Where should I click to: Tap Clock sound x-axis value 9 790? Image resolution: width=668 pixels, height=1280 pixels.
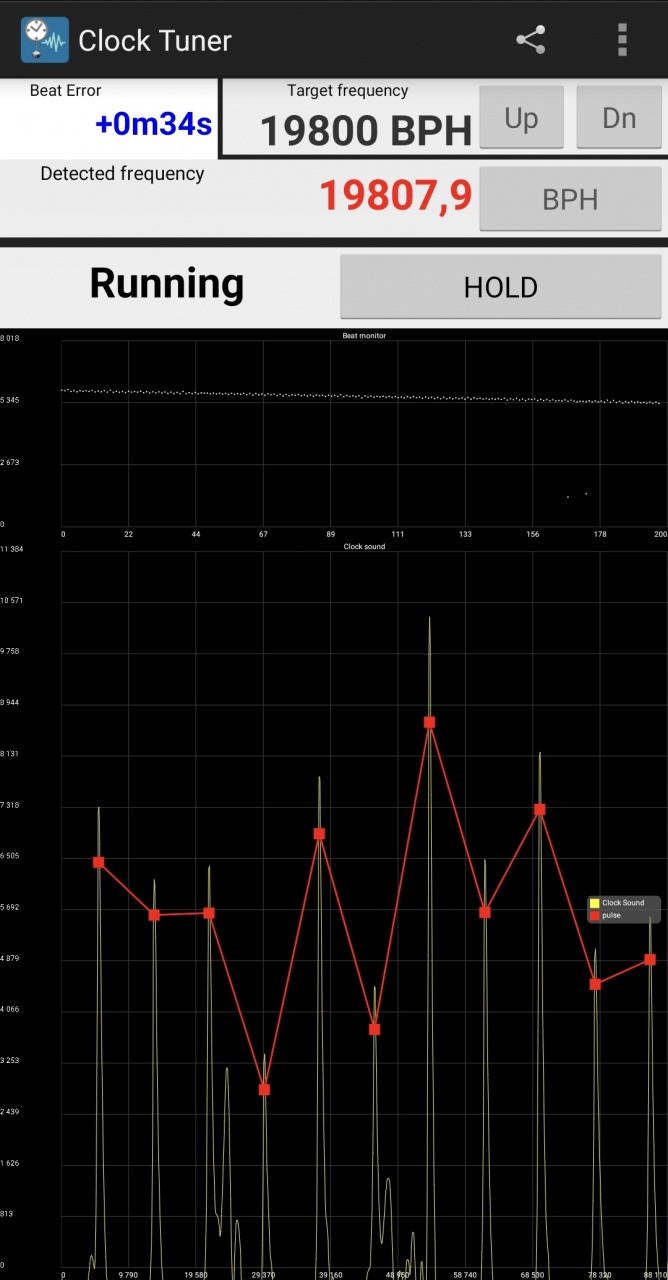coord(128,1275)
